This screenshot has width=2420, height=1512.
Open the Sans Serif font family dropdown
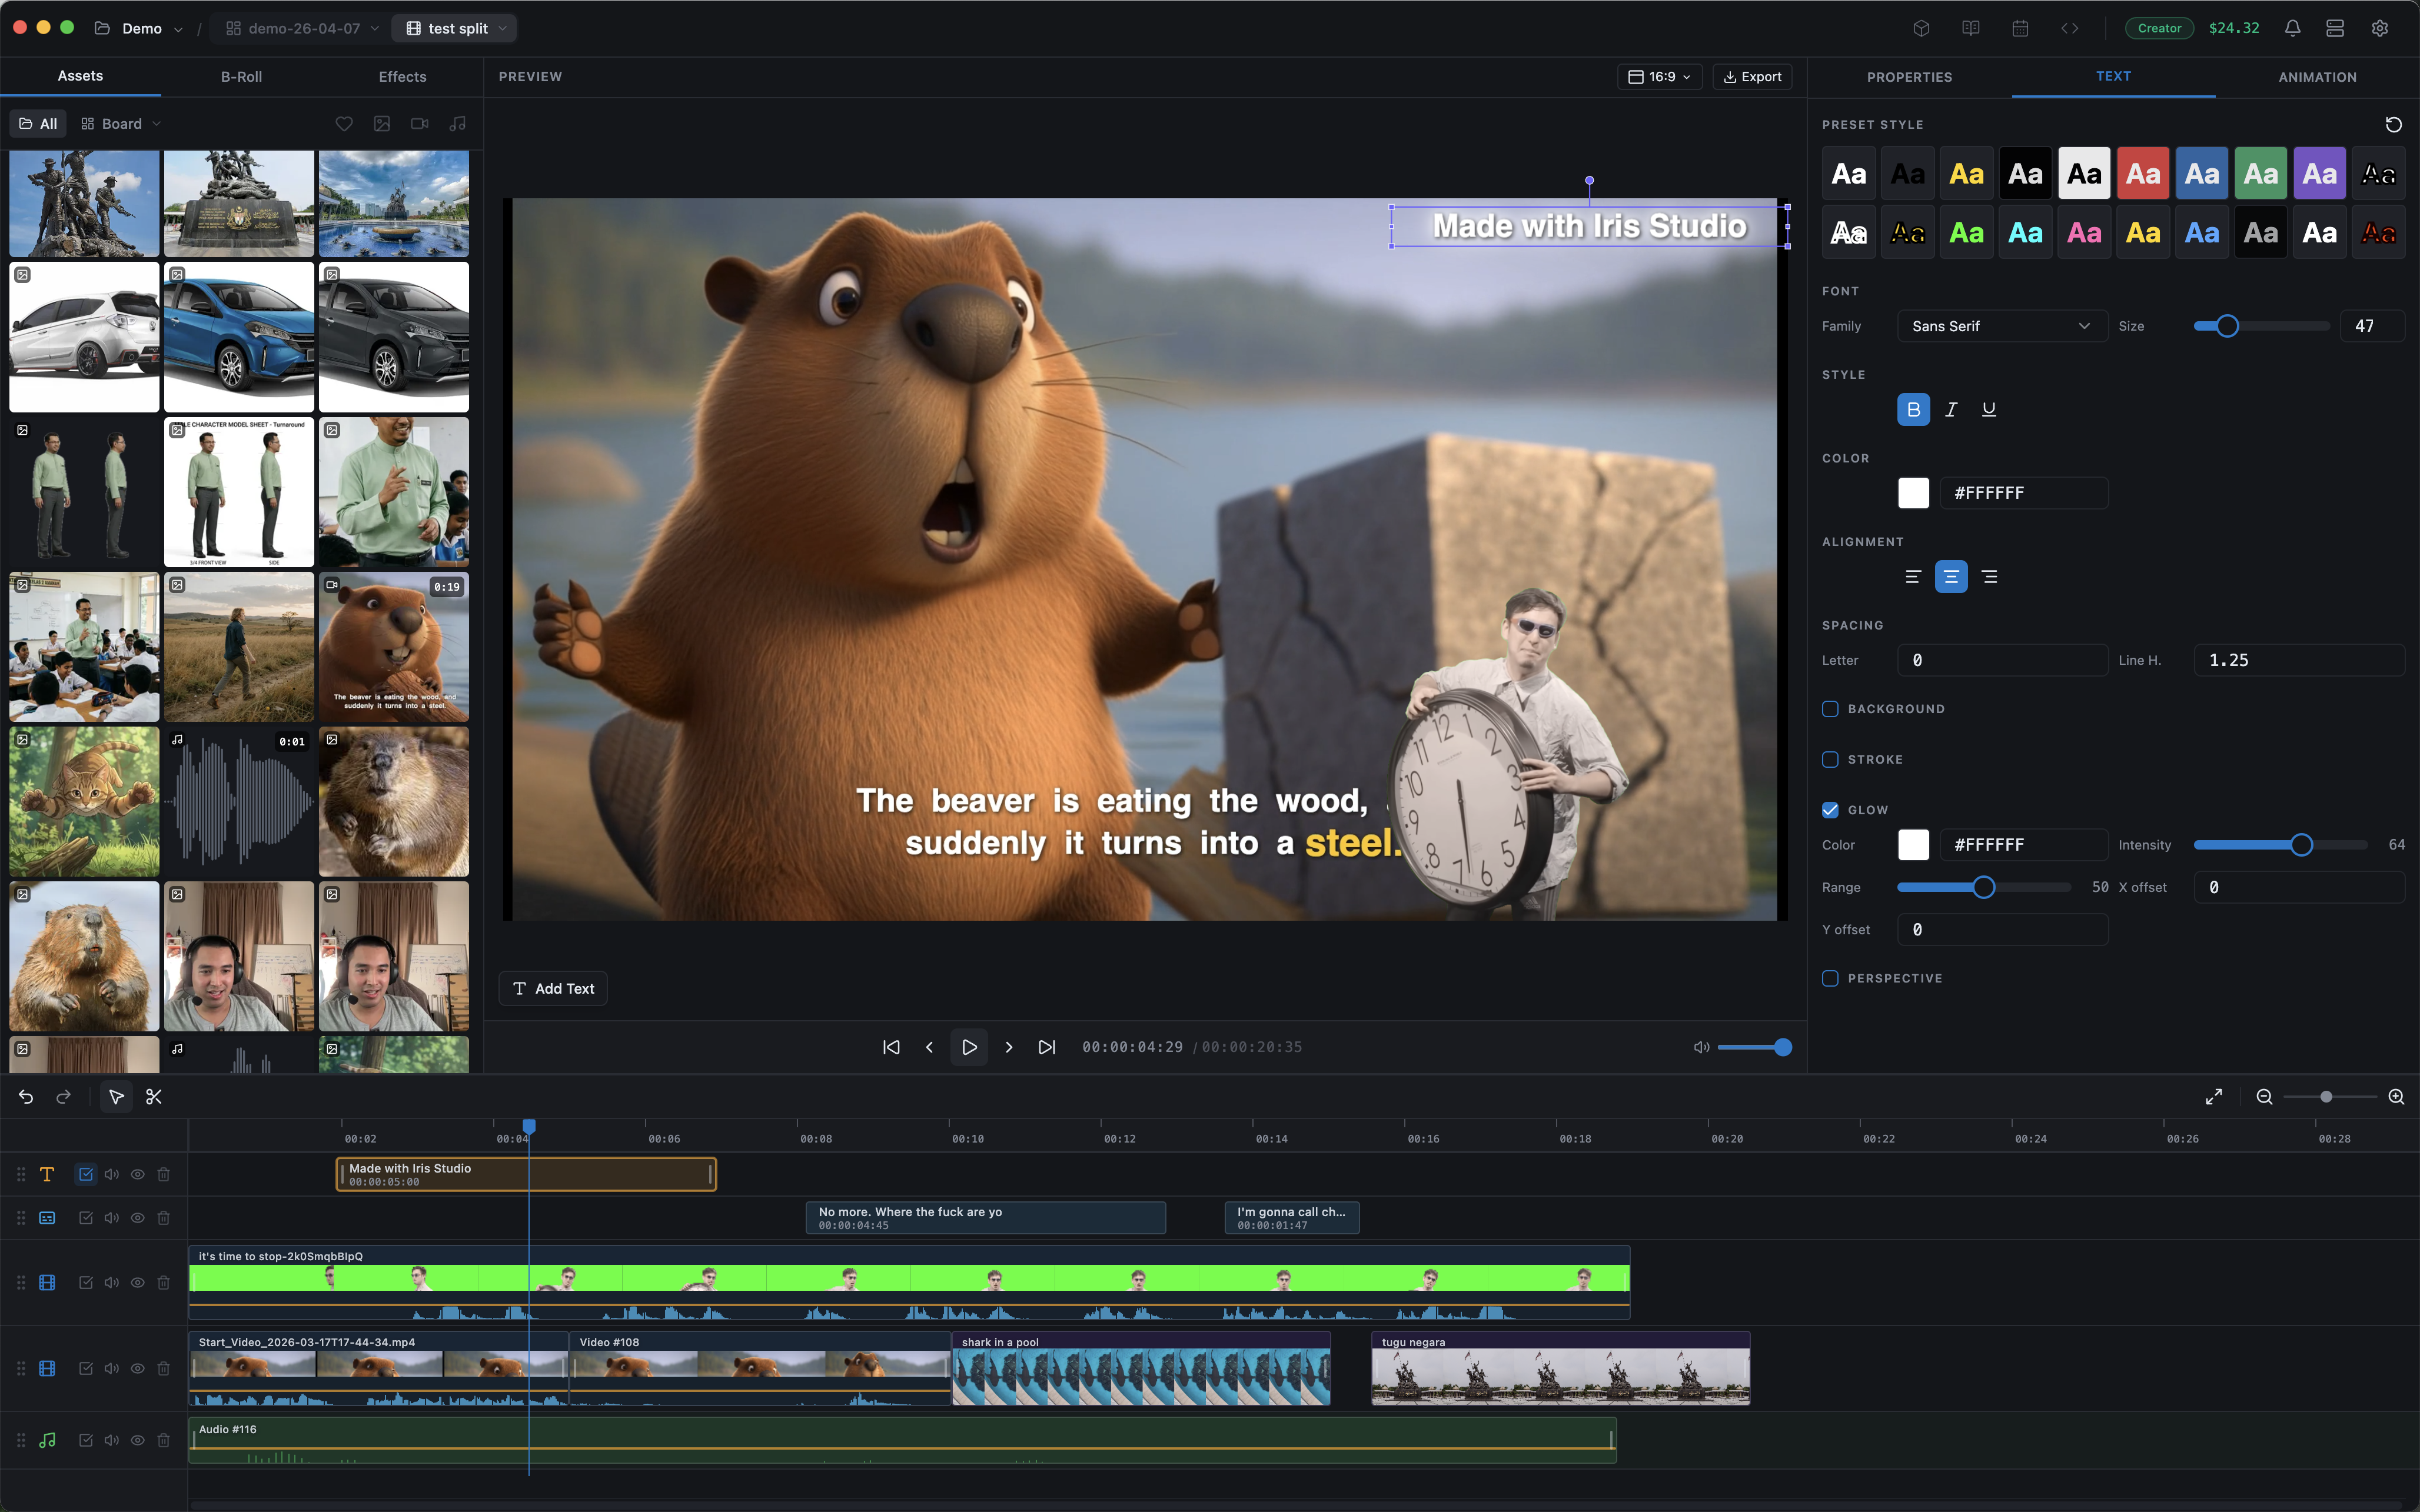[x=2001, y=326]
